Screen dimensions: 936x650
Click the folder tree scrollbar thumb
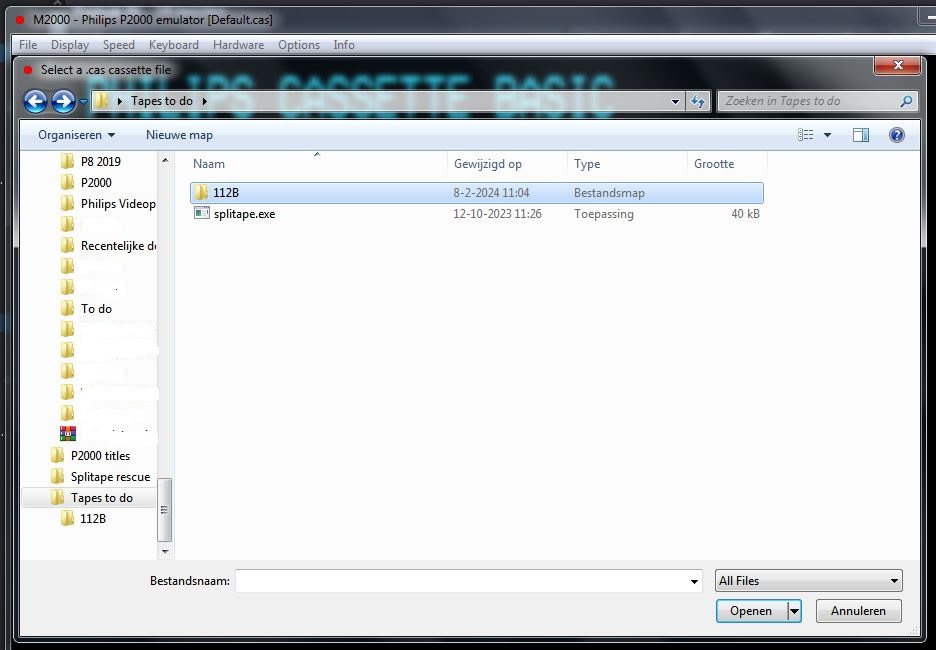(x=165, y=509)
